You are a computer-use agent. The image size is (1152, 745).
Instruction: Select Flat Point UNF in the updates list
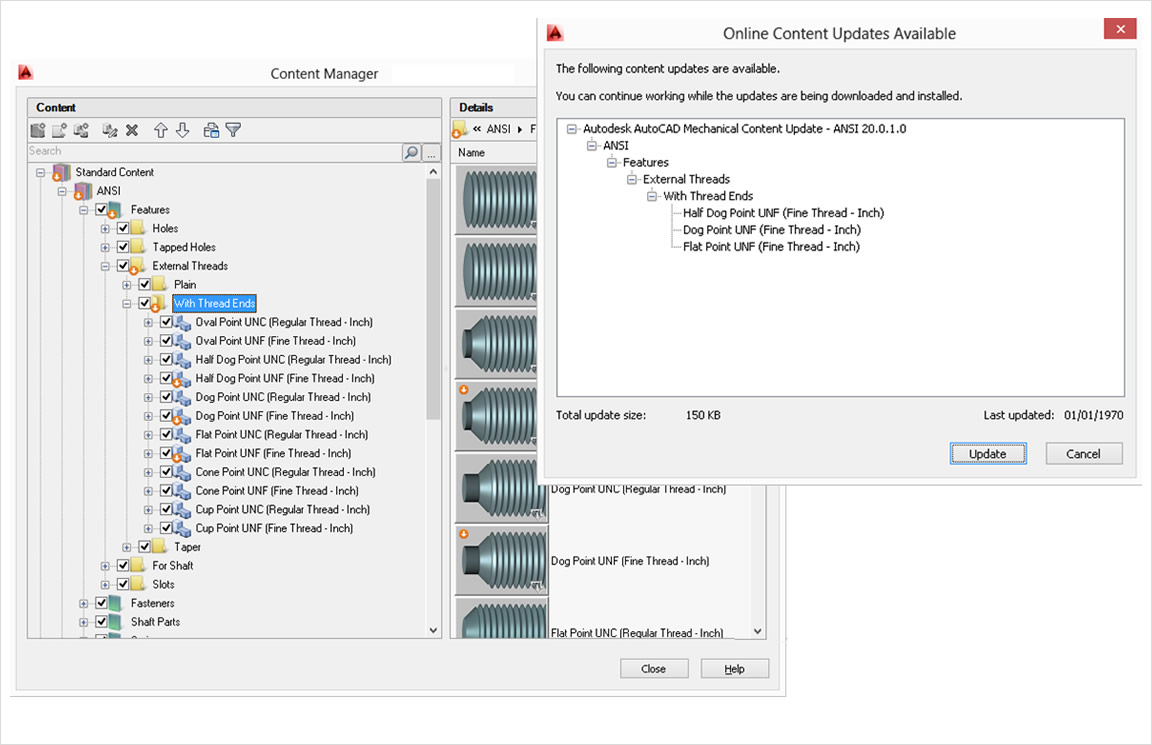point(771,247)
